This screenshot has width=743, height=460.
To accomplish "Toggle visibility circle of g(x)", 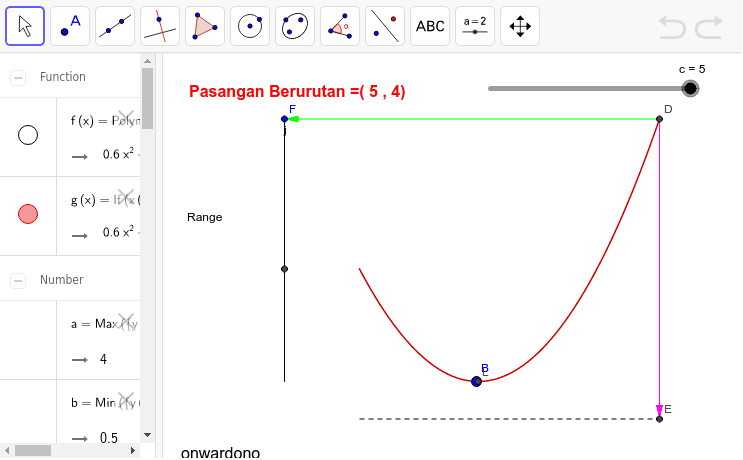I will coord(28,214).
